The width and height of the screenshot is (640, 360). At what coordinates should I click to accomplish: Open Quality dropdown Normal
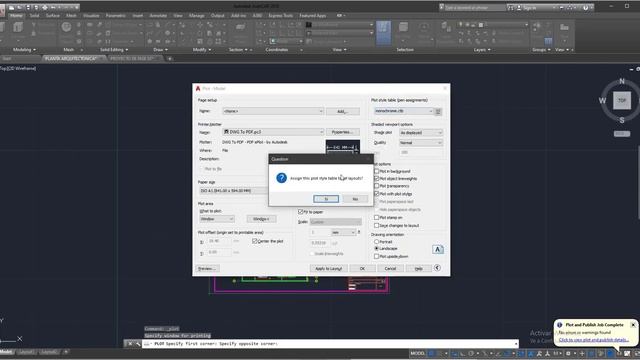421,143
